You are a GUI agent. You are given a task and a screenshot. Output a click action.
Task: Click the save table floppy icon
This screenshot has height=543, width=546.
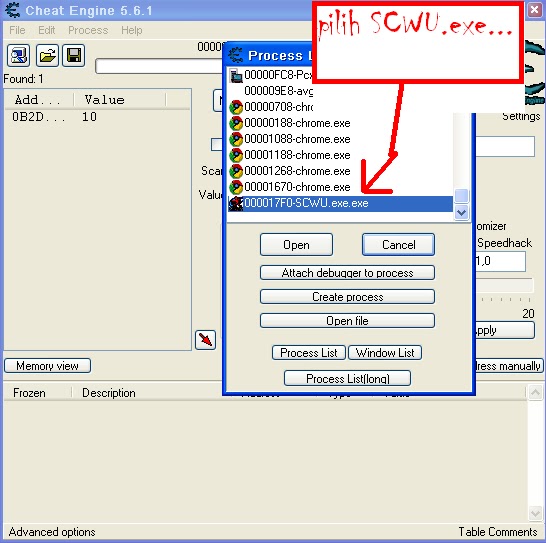73,55
